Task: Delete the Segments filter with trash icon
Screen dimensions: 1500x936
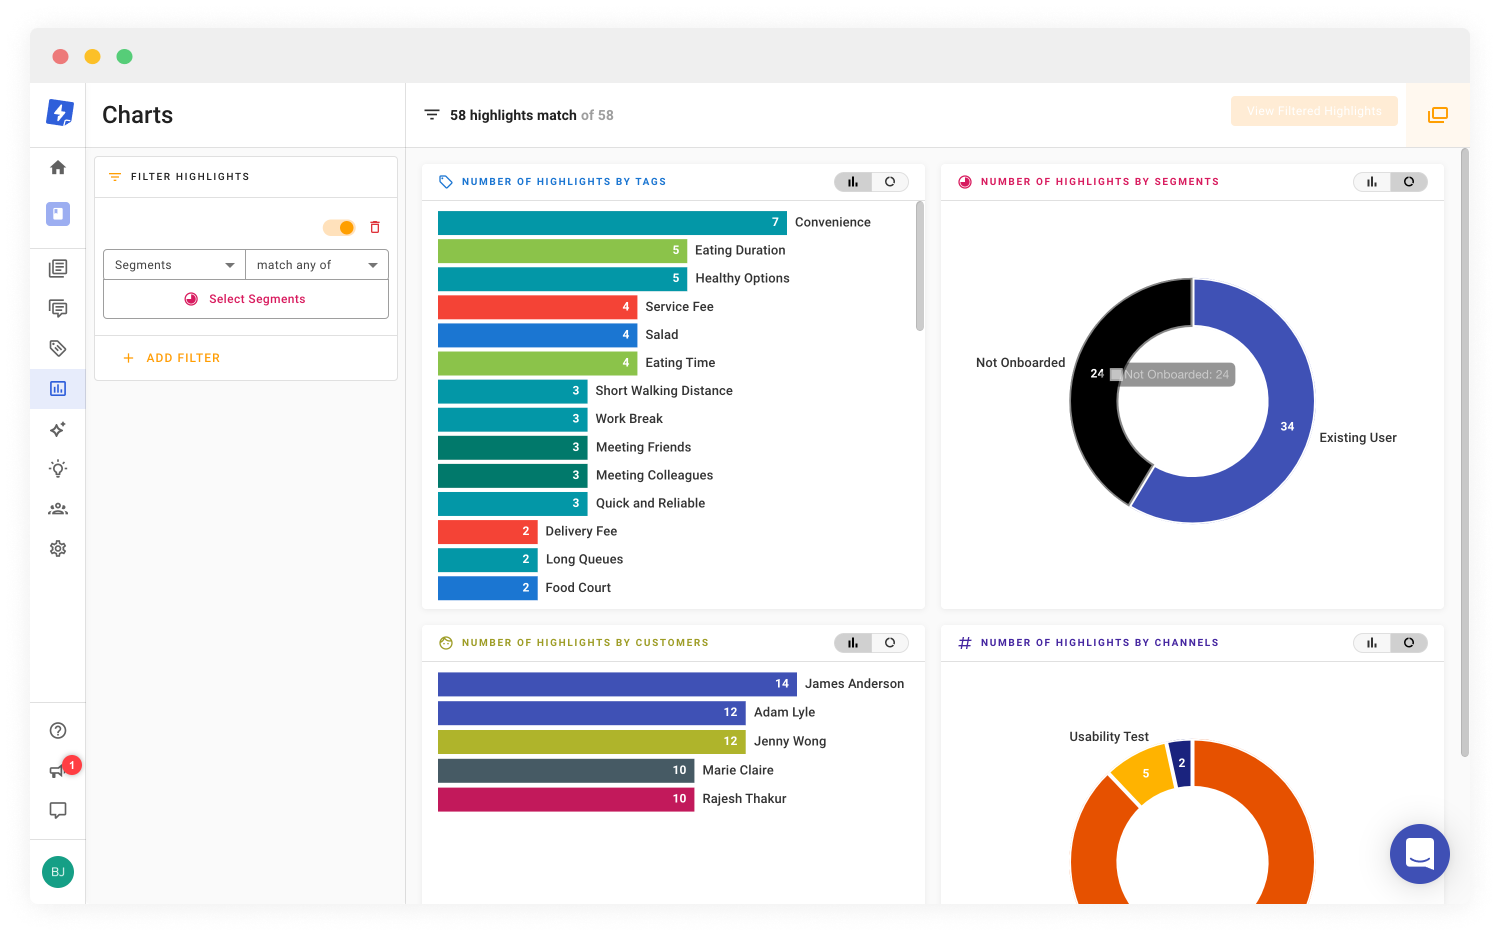Action: coord(375,227)
